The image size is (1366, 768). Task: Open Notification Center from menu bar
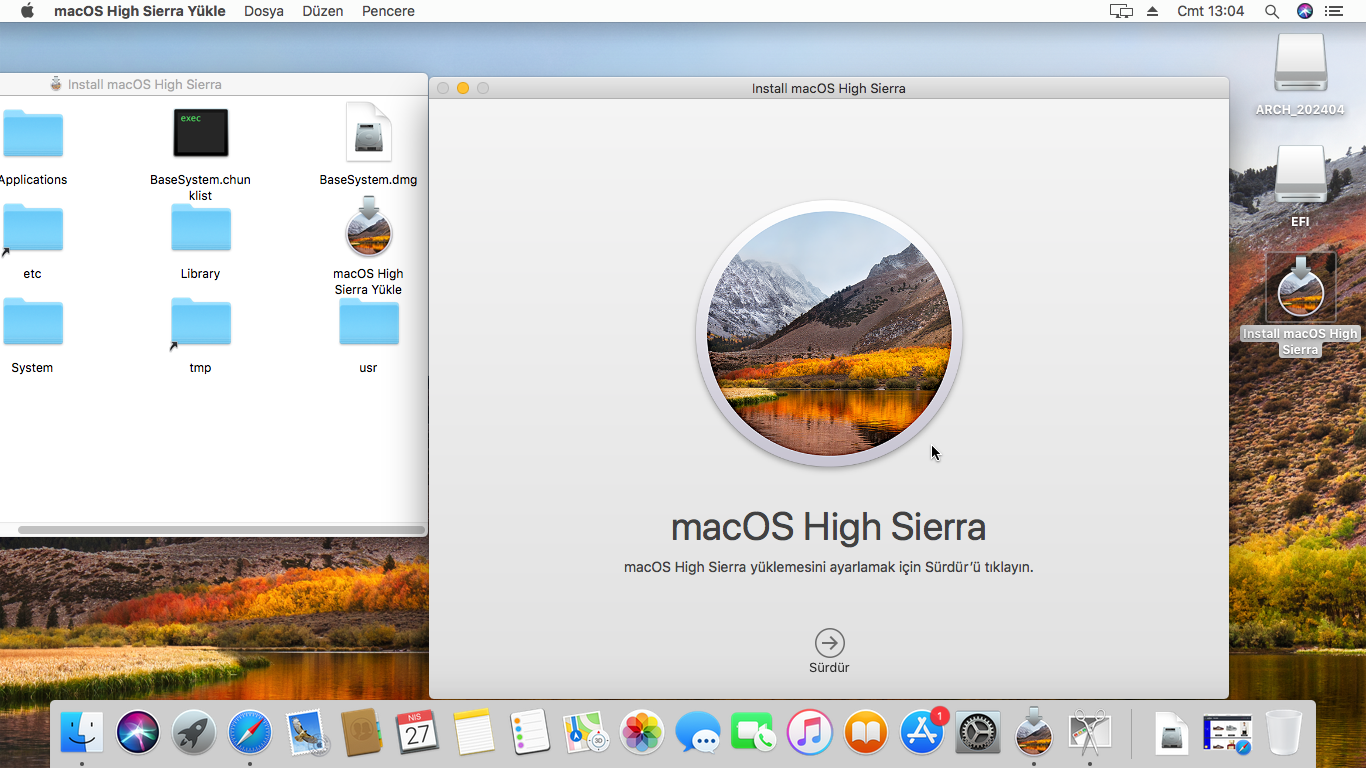(x=1333, y=11)
